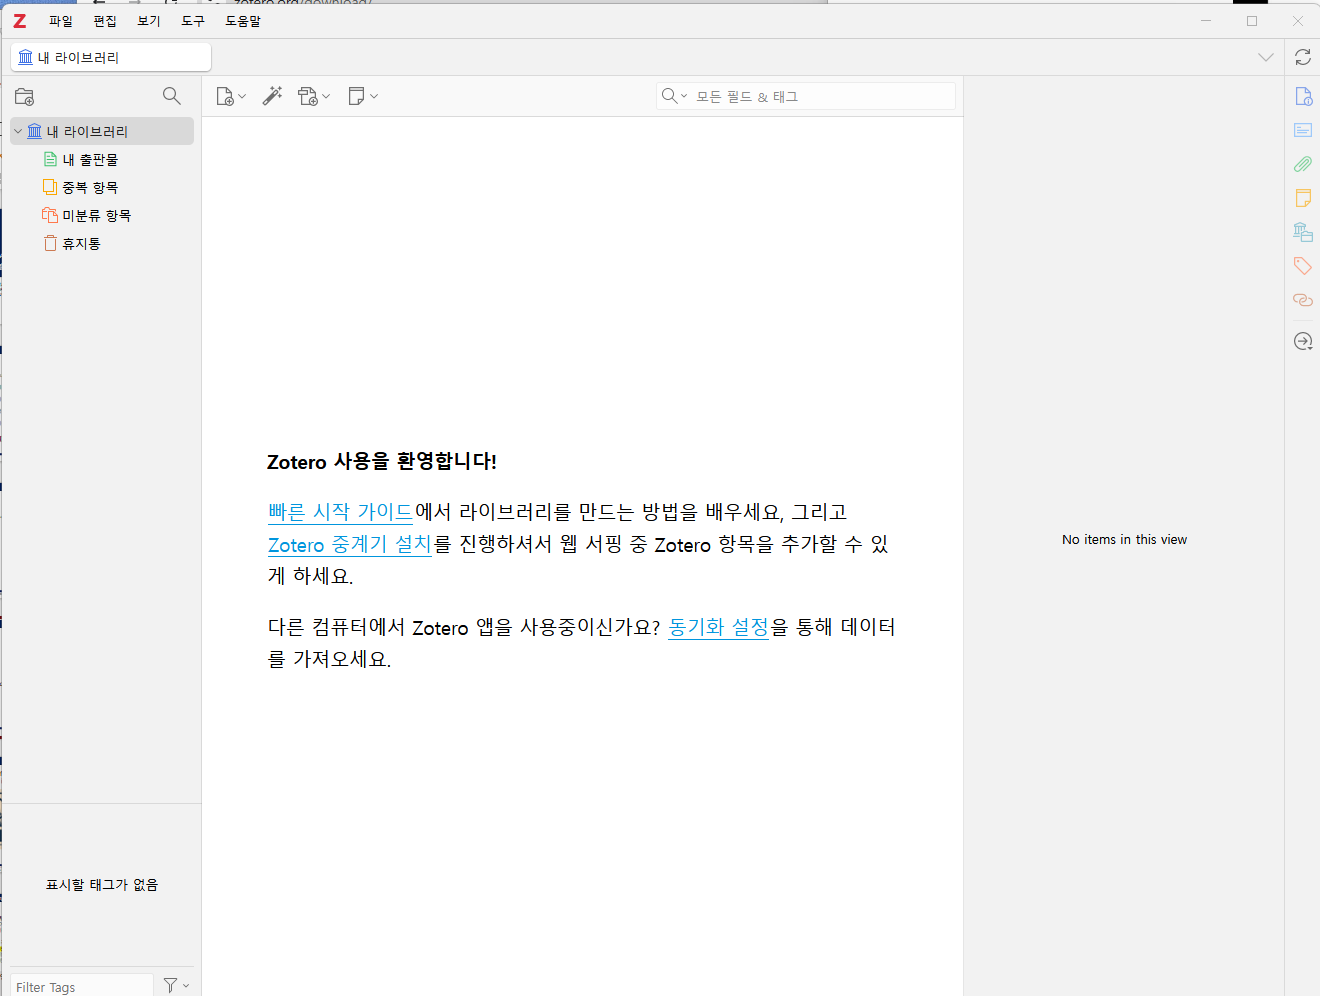
Task: Click the New Item icon
Action: 225,96
